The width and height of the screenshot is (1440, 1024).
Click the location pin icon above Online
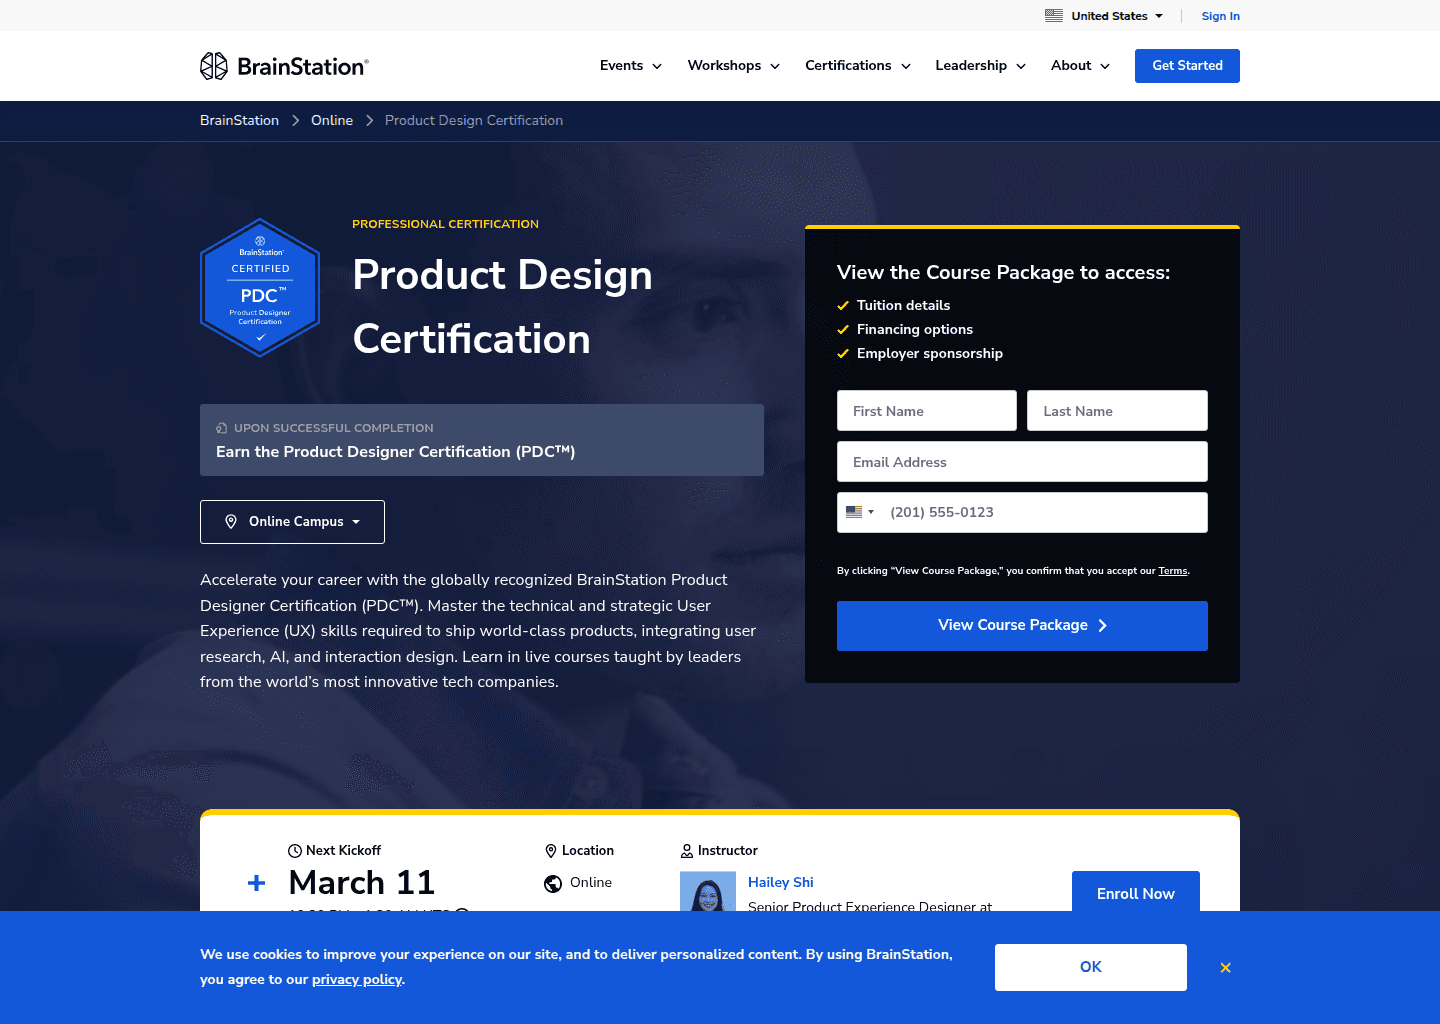coord(551,850)
